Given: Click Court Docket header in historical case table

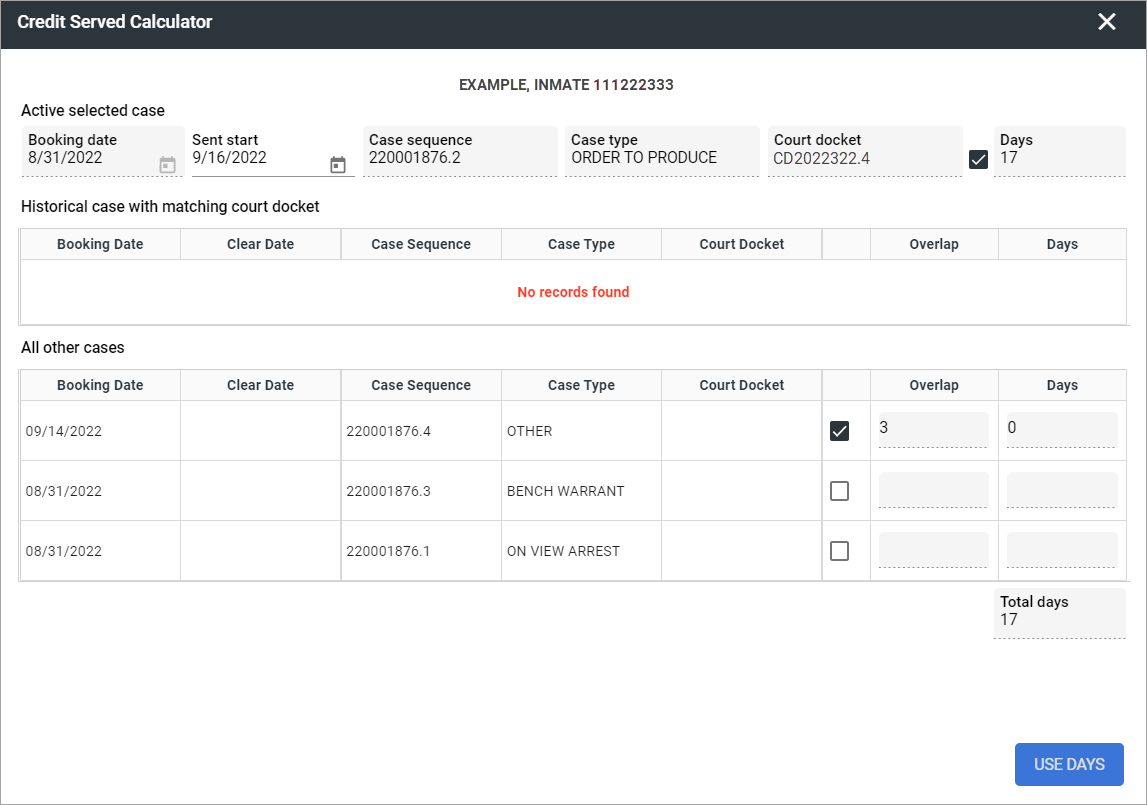Looking at the screenshot, I should point(742,244).
